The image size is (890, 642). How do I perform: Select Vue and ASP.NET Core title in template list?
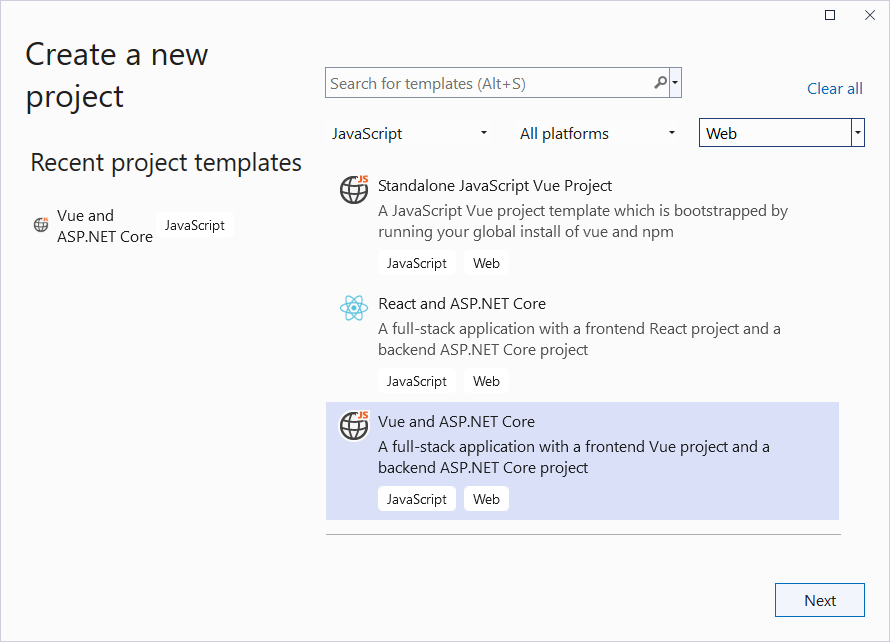456,422
